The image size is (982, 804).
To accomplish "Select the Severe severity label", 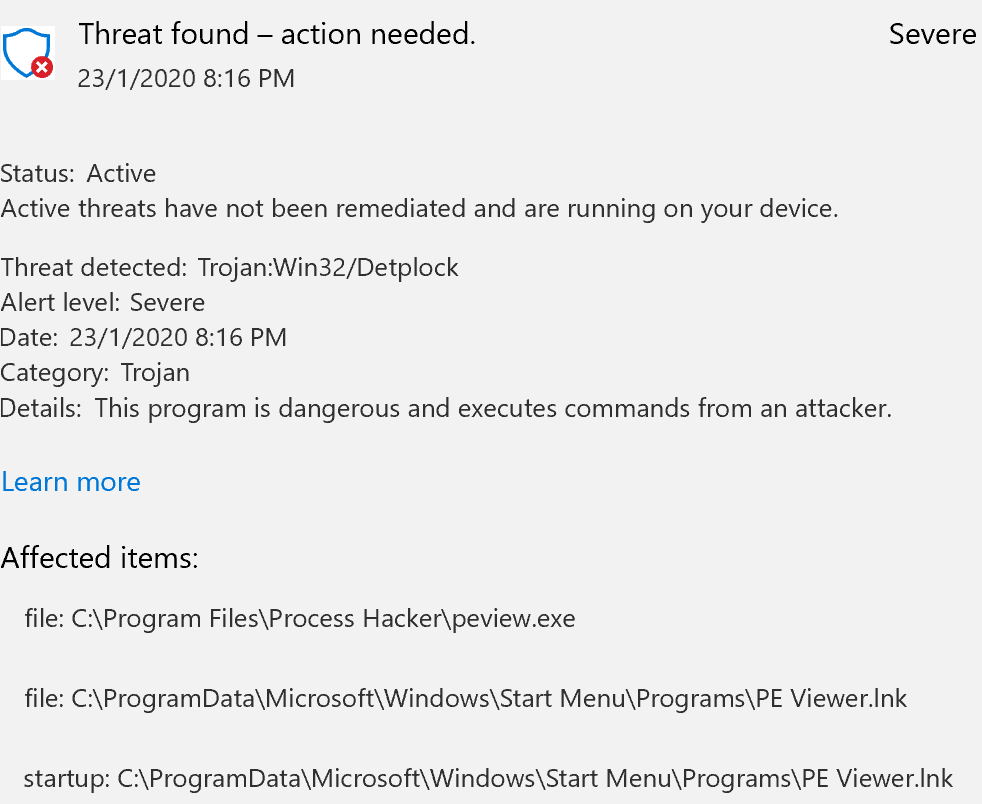I will click(932, 34).
